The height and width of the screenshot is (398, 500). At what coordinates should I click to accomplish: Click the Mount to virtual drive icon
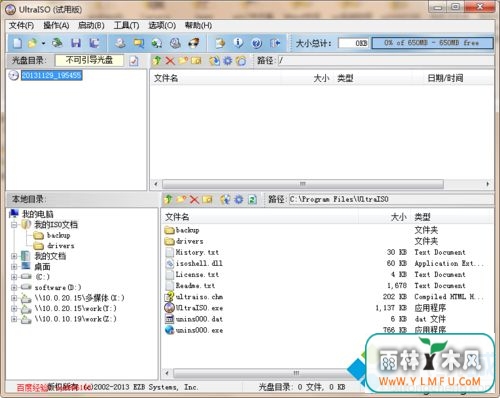tap(175, 43)
